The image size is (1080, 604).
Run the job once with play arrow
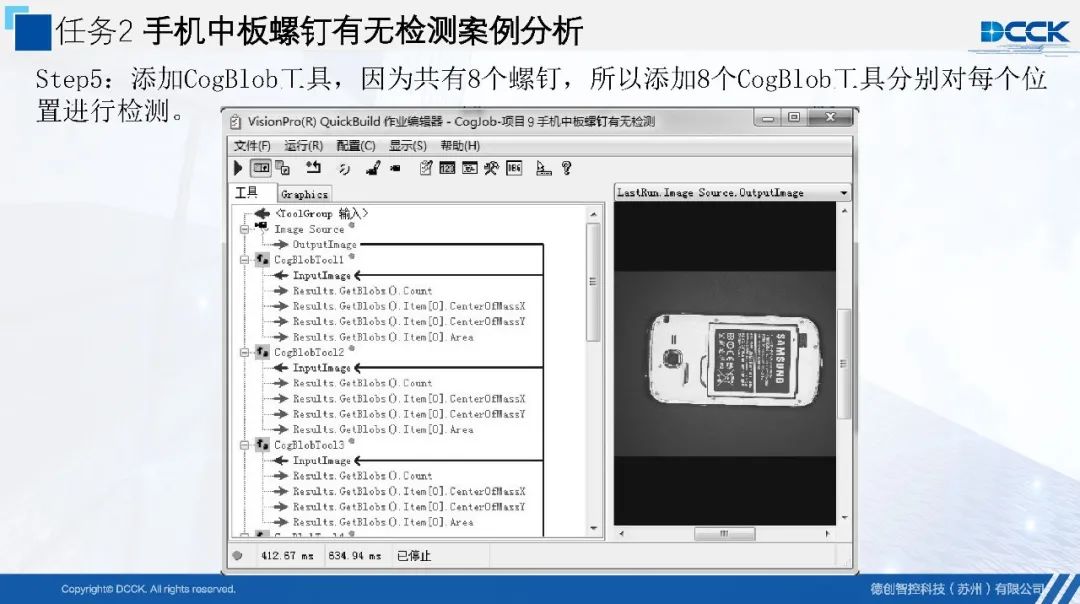[x=238, y=168]
